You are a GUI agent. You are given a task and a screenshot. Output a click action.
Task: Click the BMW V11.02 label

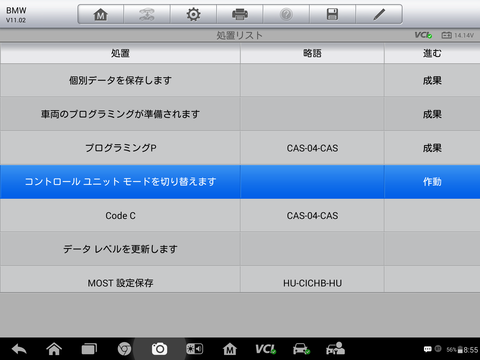[x=16, y=15]
